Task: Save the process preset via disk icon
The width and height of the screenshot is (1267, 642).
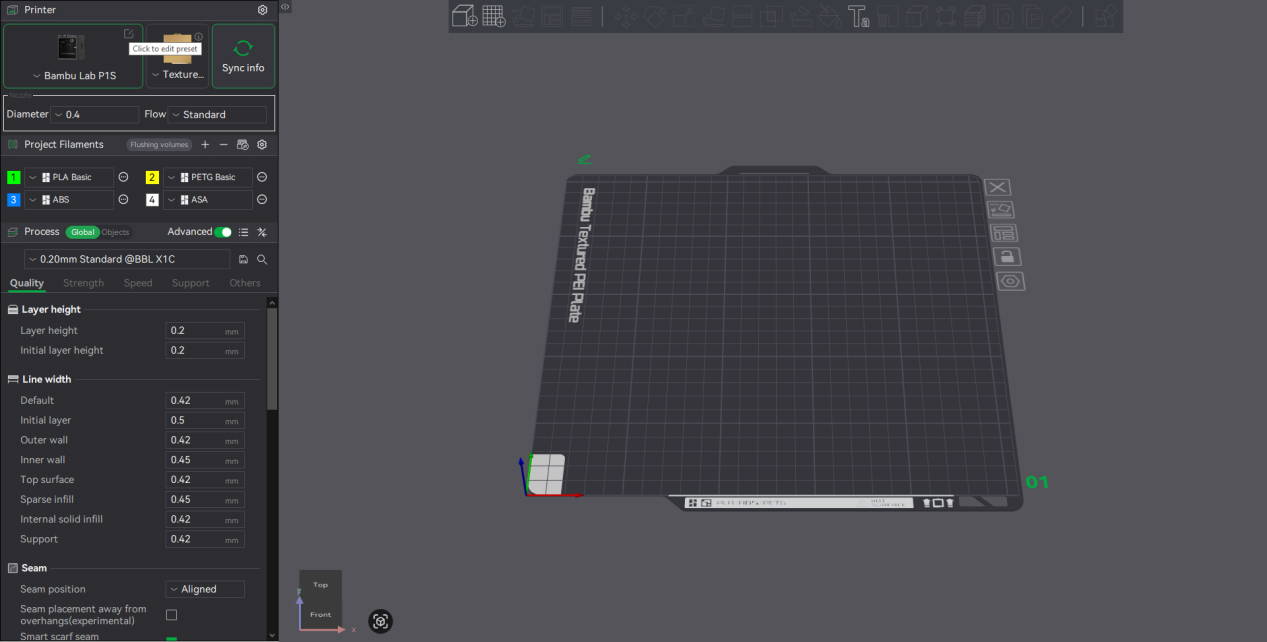Action: tap(243, 259)
